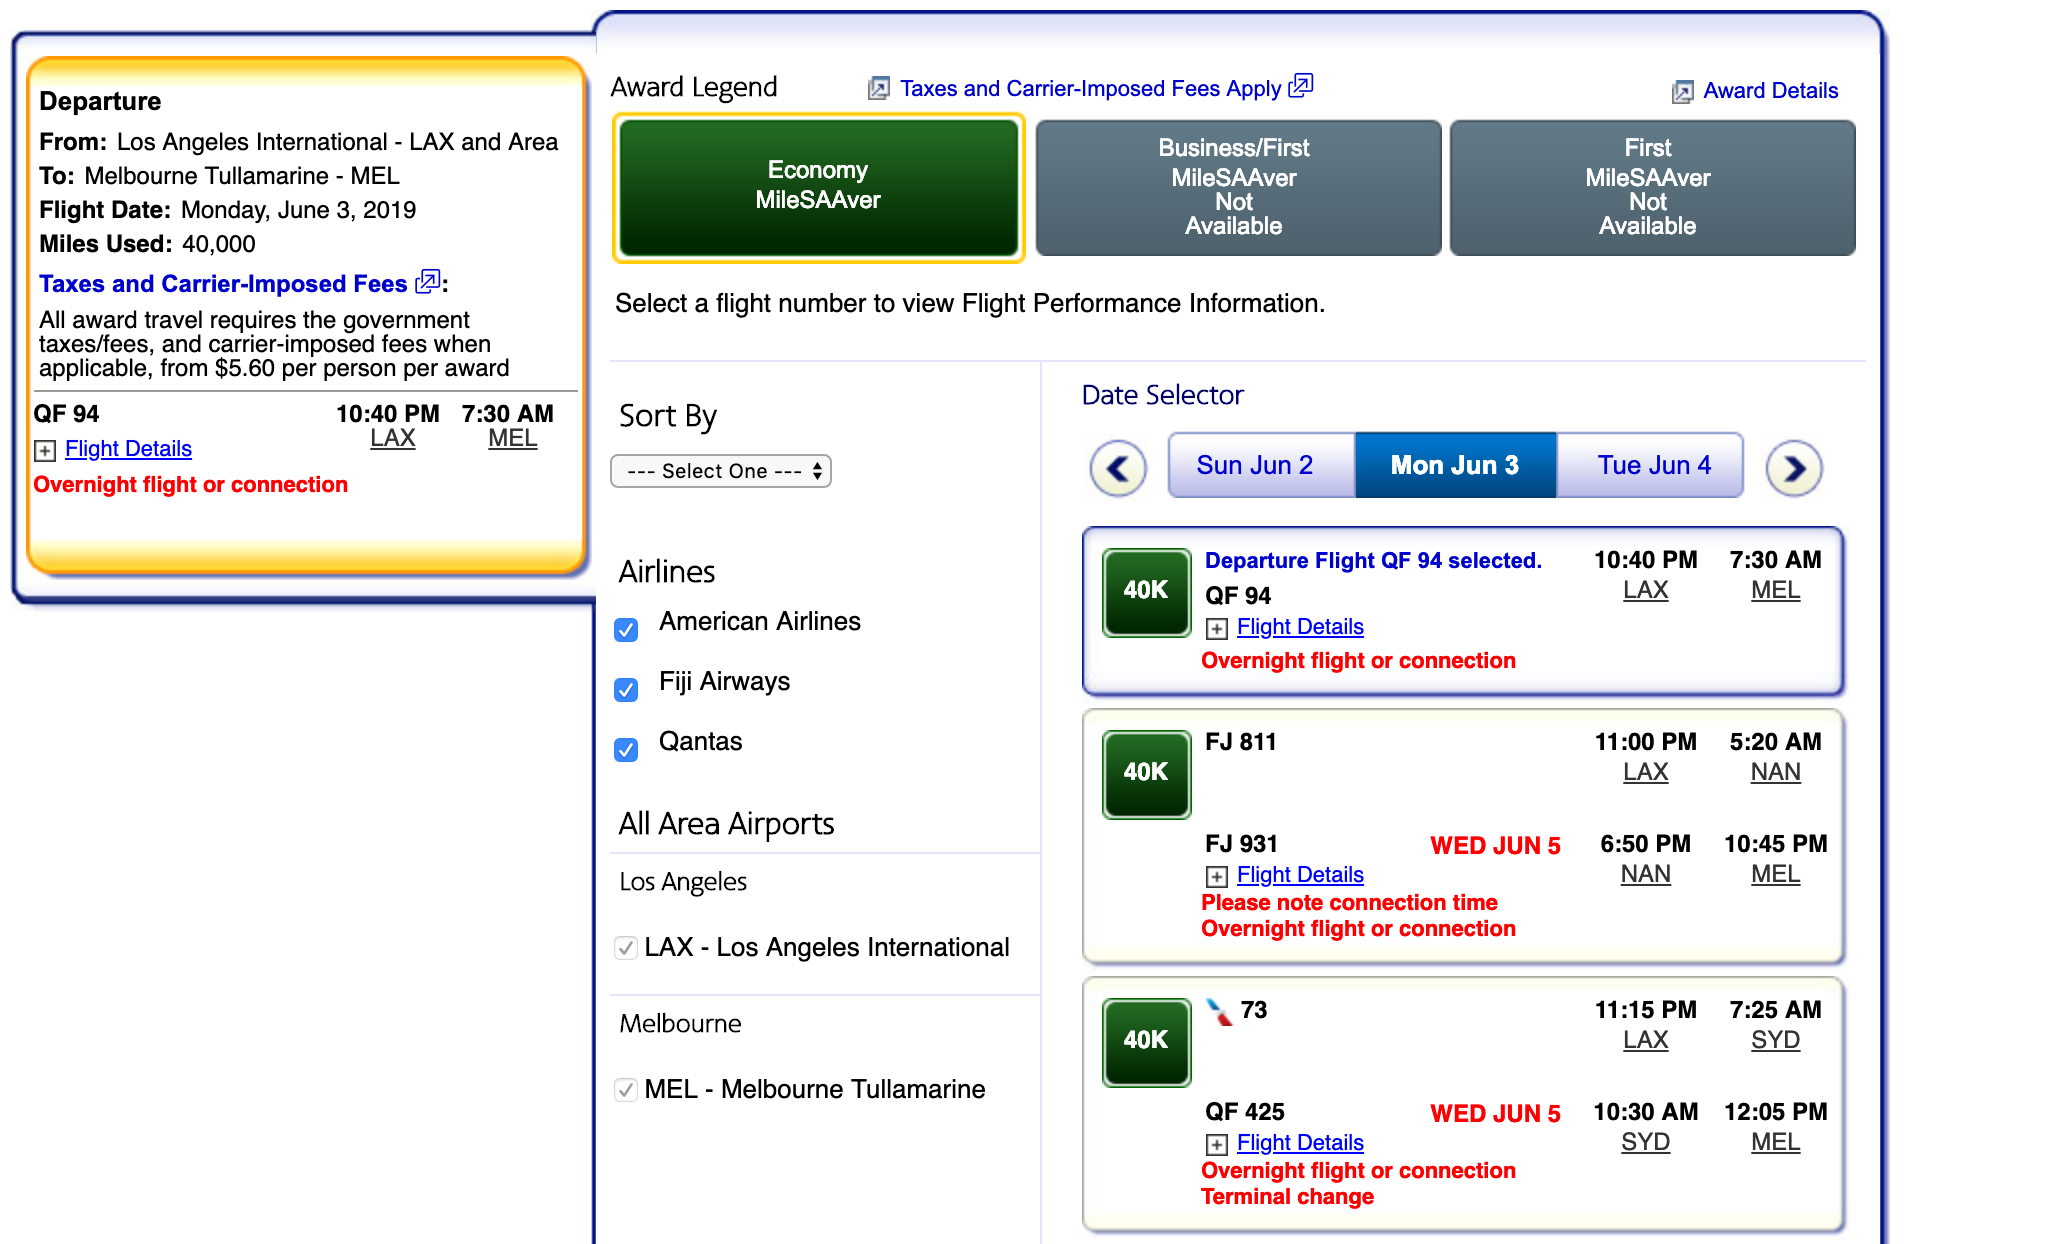Click the popup icon beside Award Details
The height and width of the screenshot is (1244, 2064).
[x=1682, y=92]
